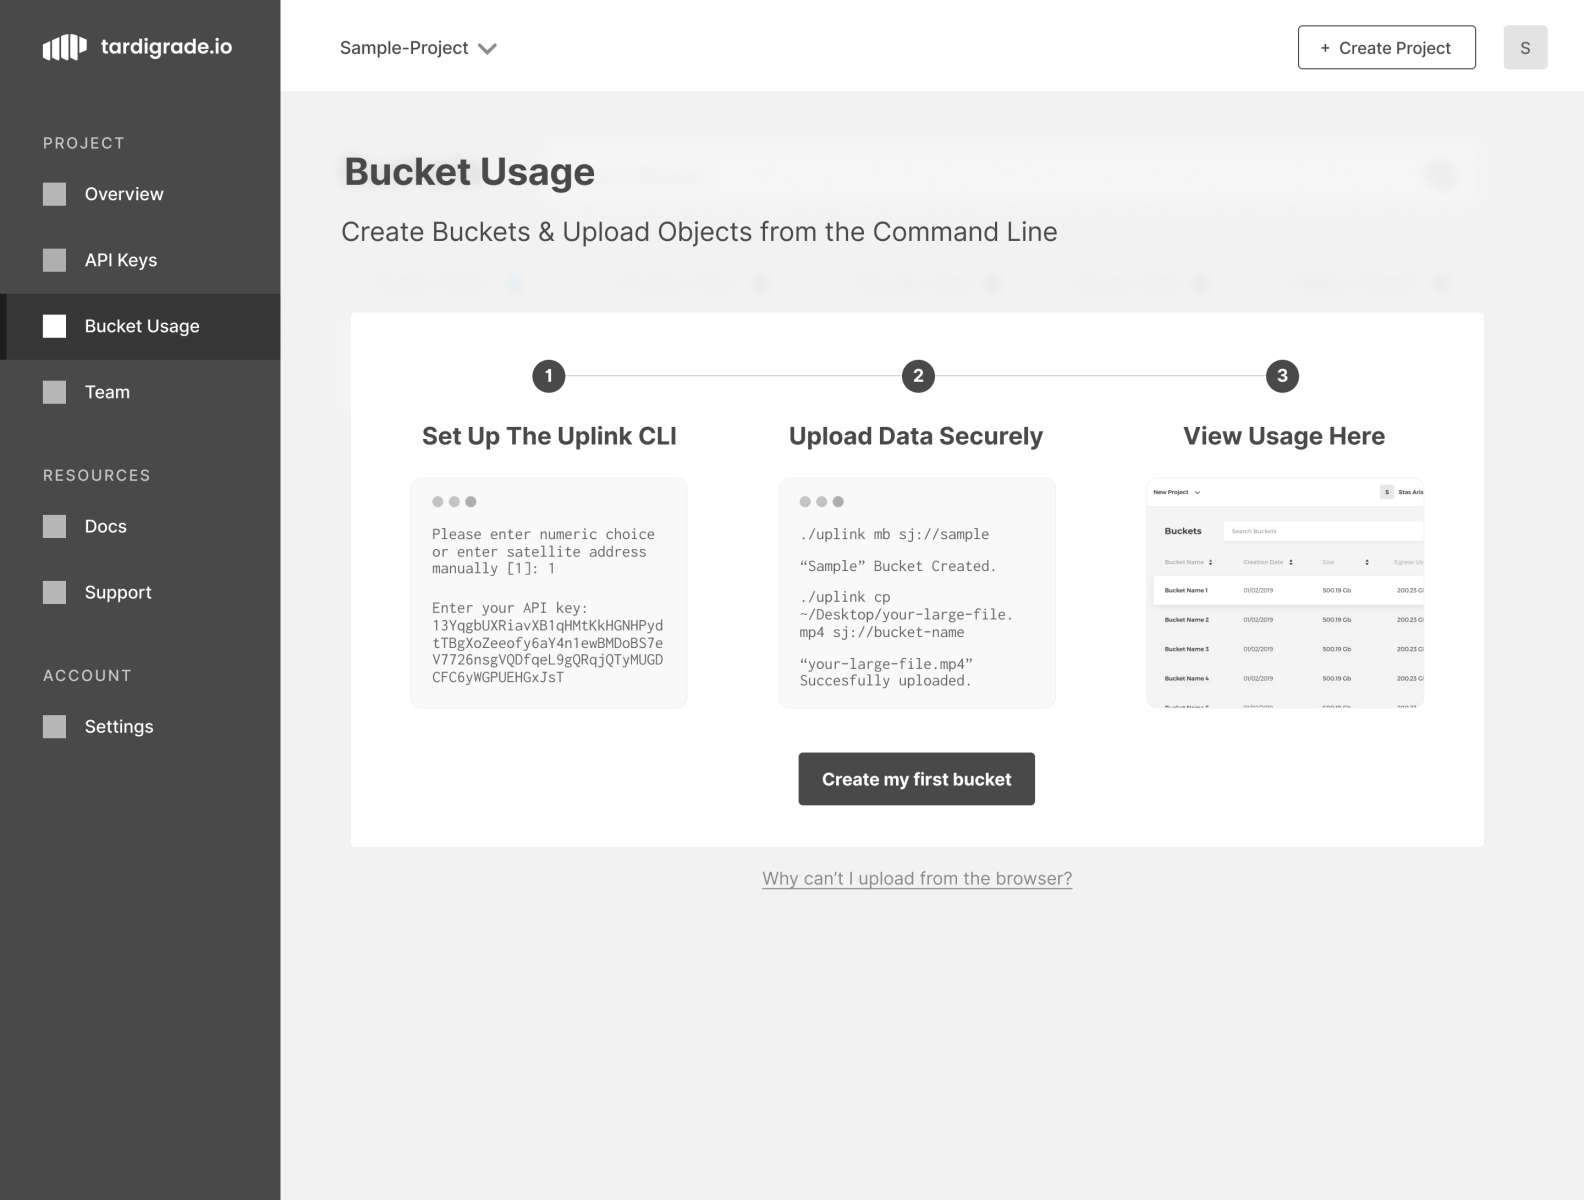This screenshot has width=1584, height=1200.
Task: Click the Settings sidebar icon
Action: (x=55, y=726)
